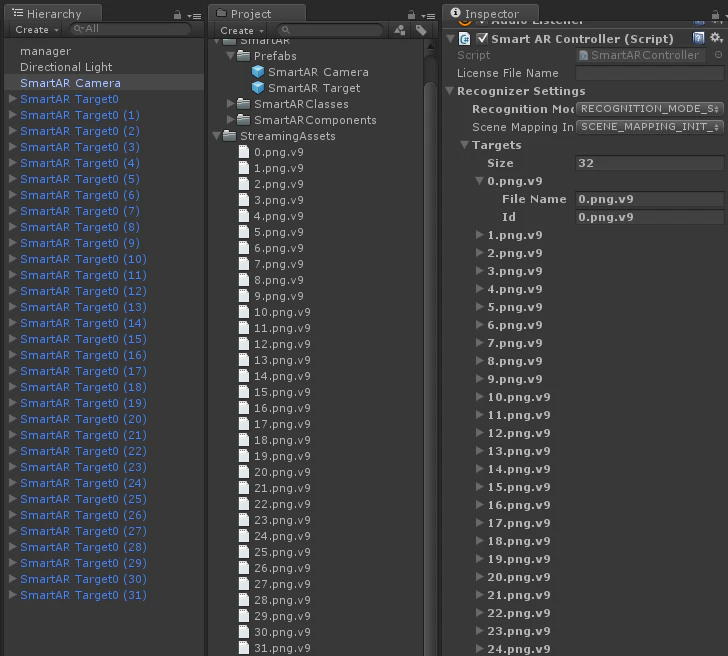Expand the 16.png.v9 target element

480,505
